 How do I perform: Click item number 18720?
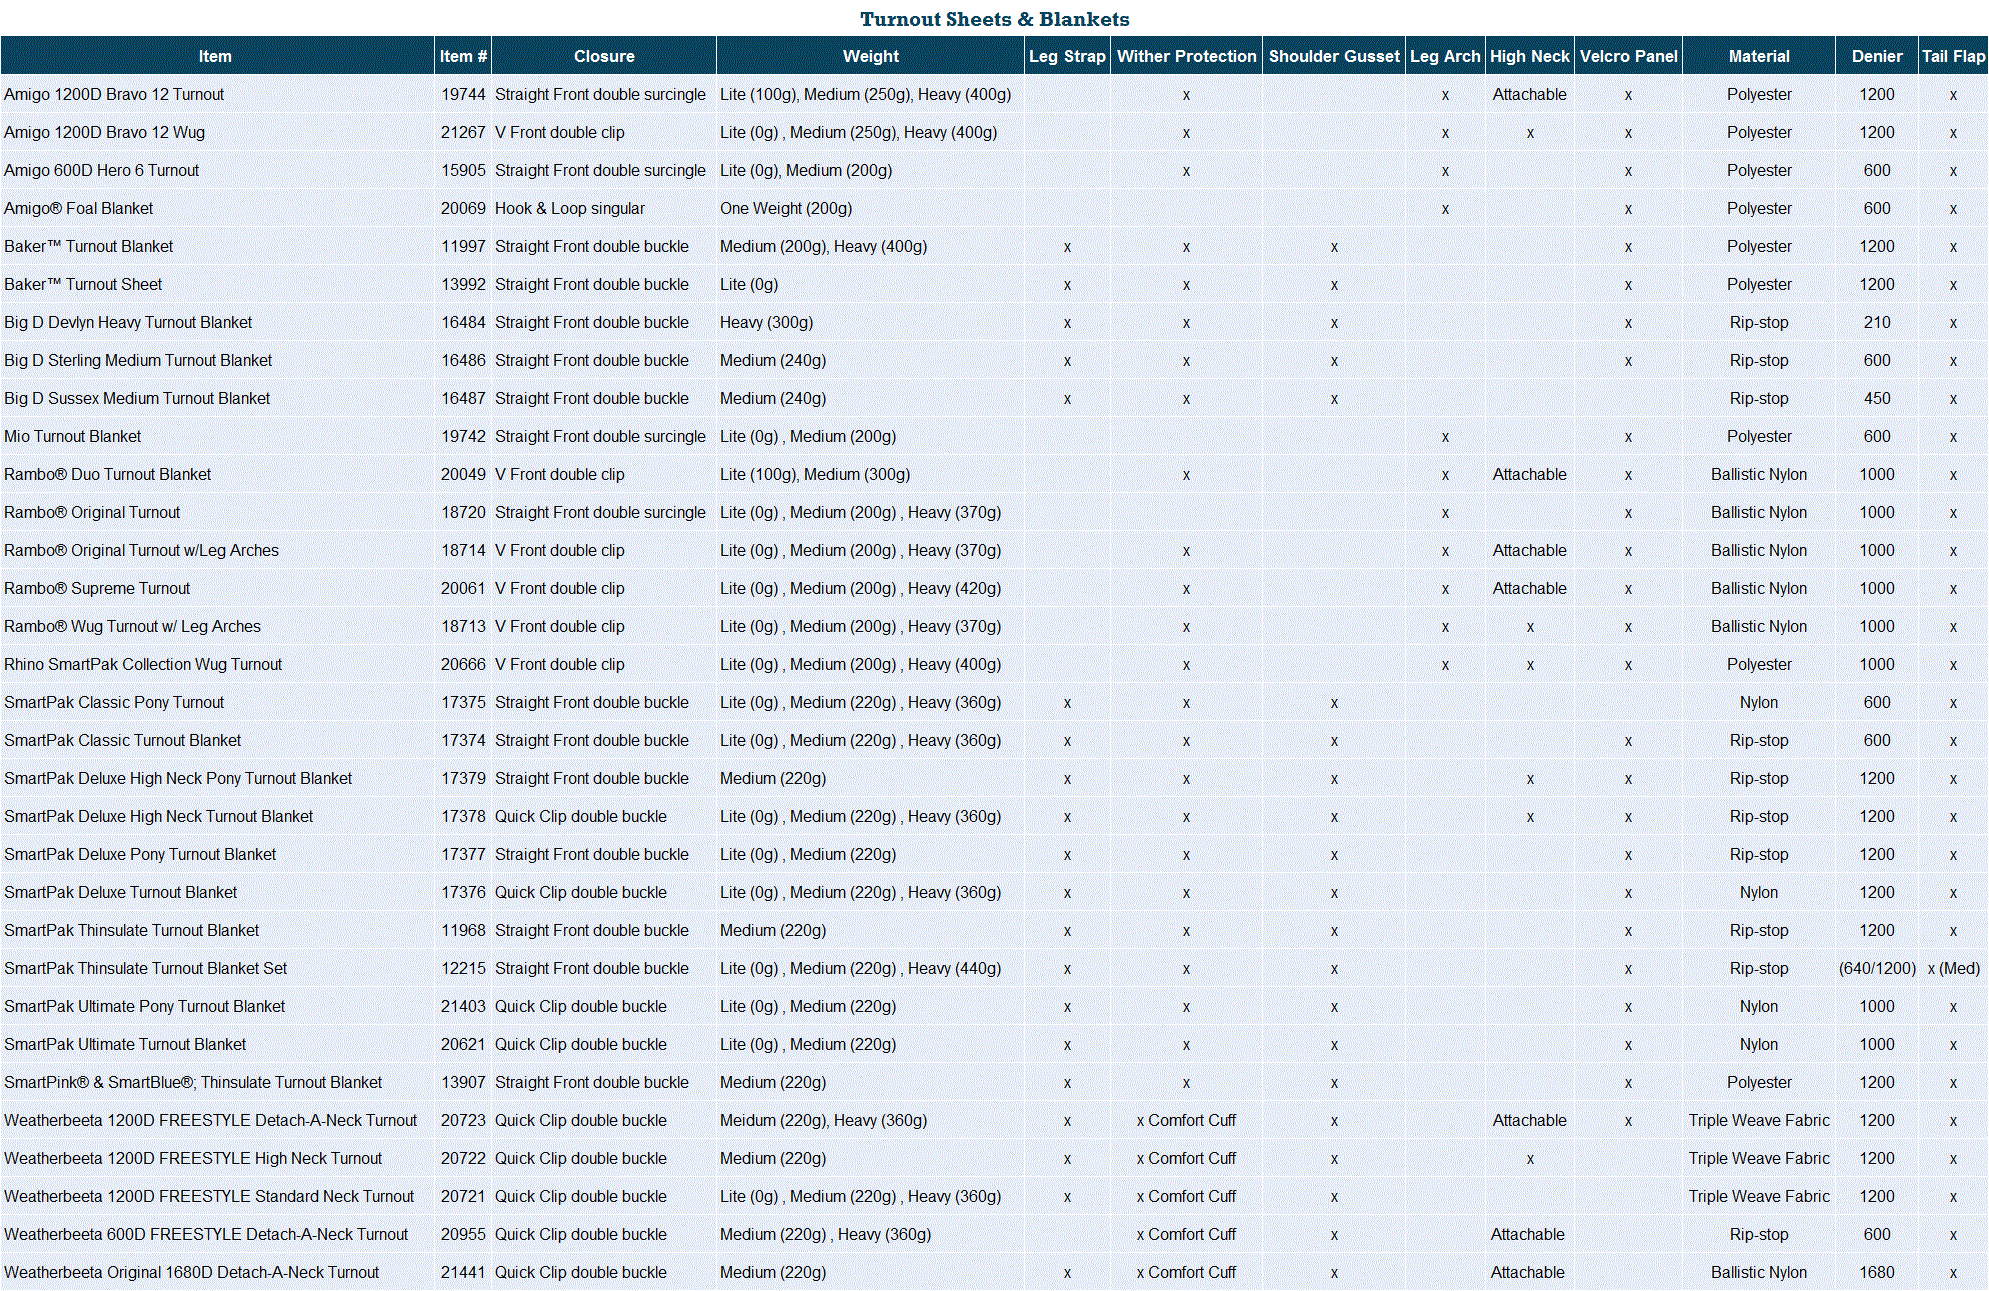click(x=463, y=512)
